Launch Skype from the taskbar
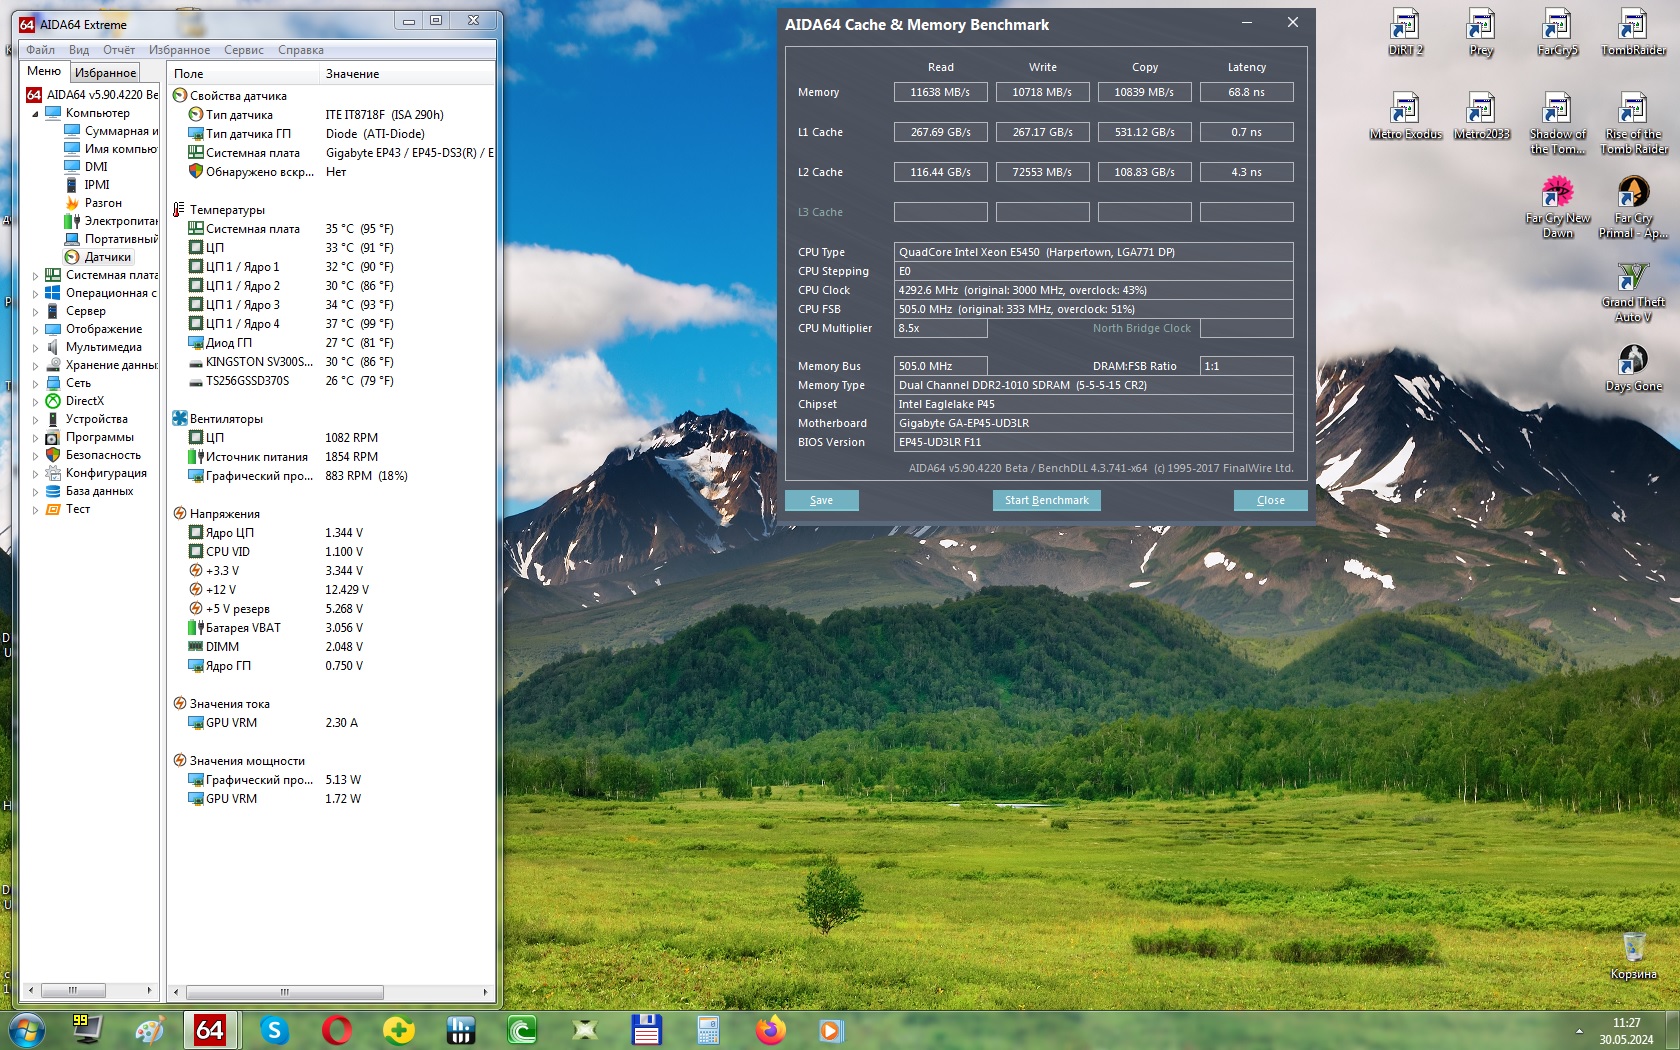This screenshot has height=1050, width=1680. [274, 1030]
